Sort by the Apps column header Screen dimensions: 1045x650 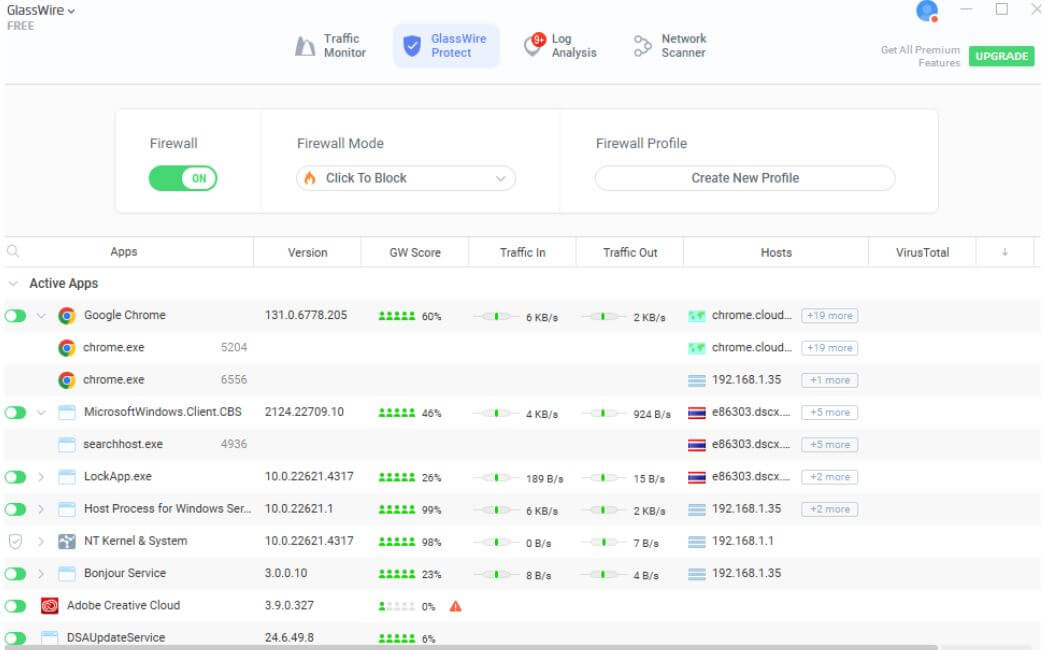124,252
